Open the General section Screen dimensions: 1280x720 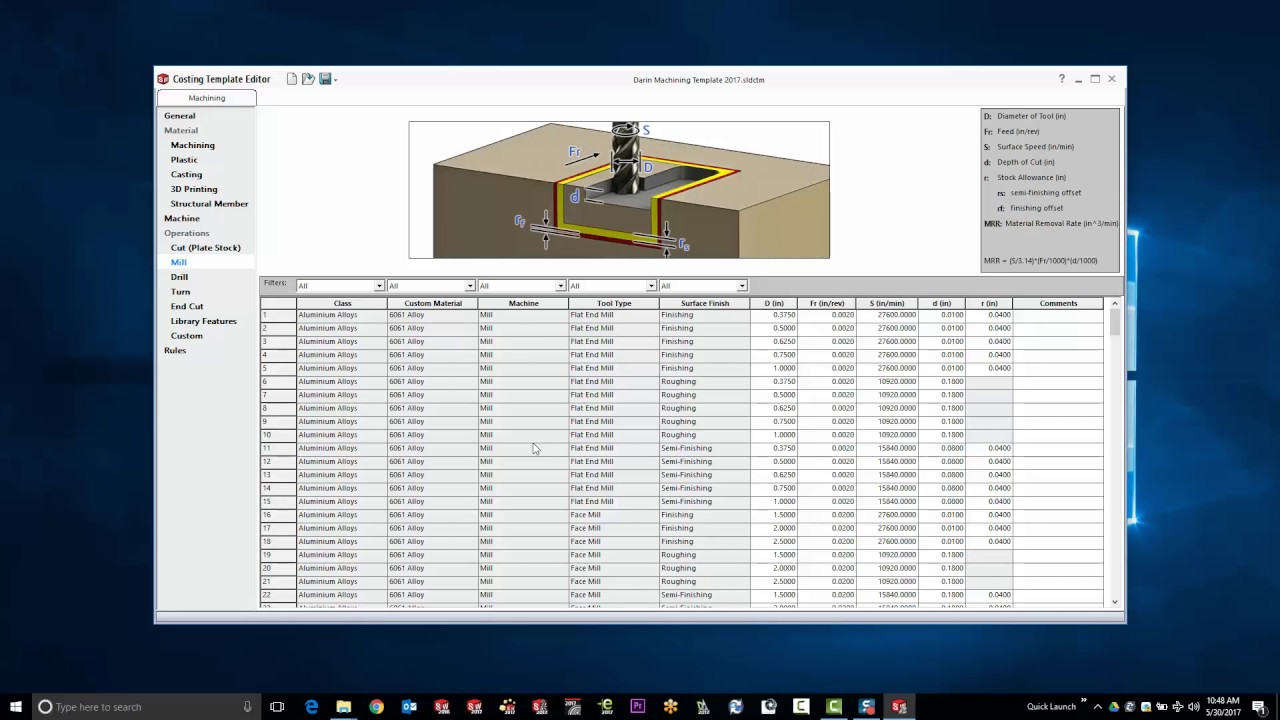click(x=180, y=116)
